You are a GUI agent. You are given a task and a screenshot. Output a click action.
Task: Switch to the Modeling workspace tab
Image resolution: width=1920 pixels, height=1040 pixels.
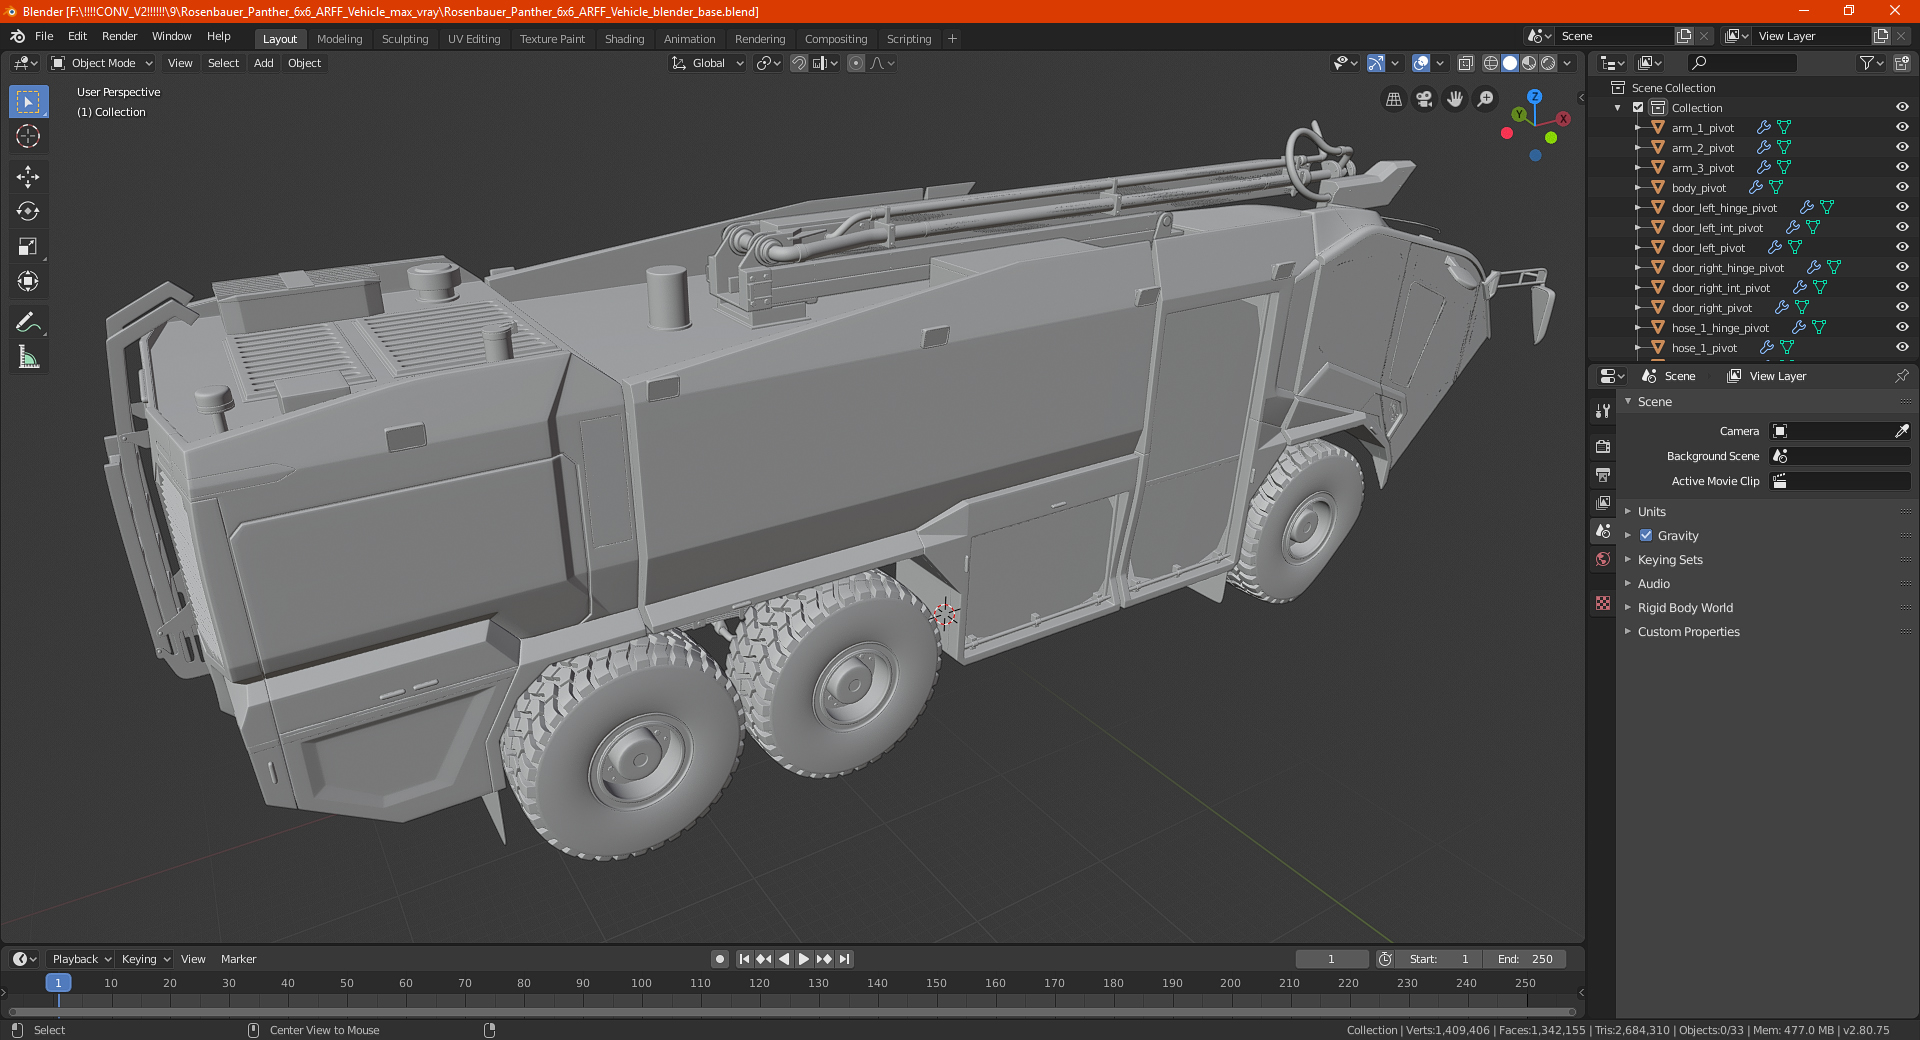point(339,39)
